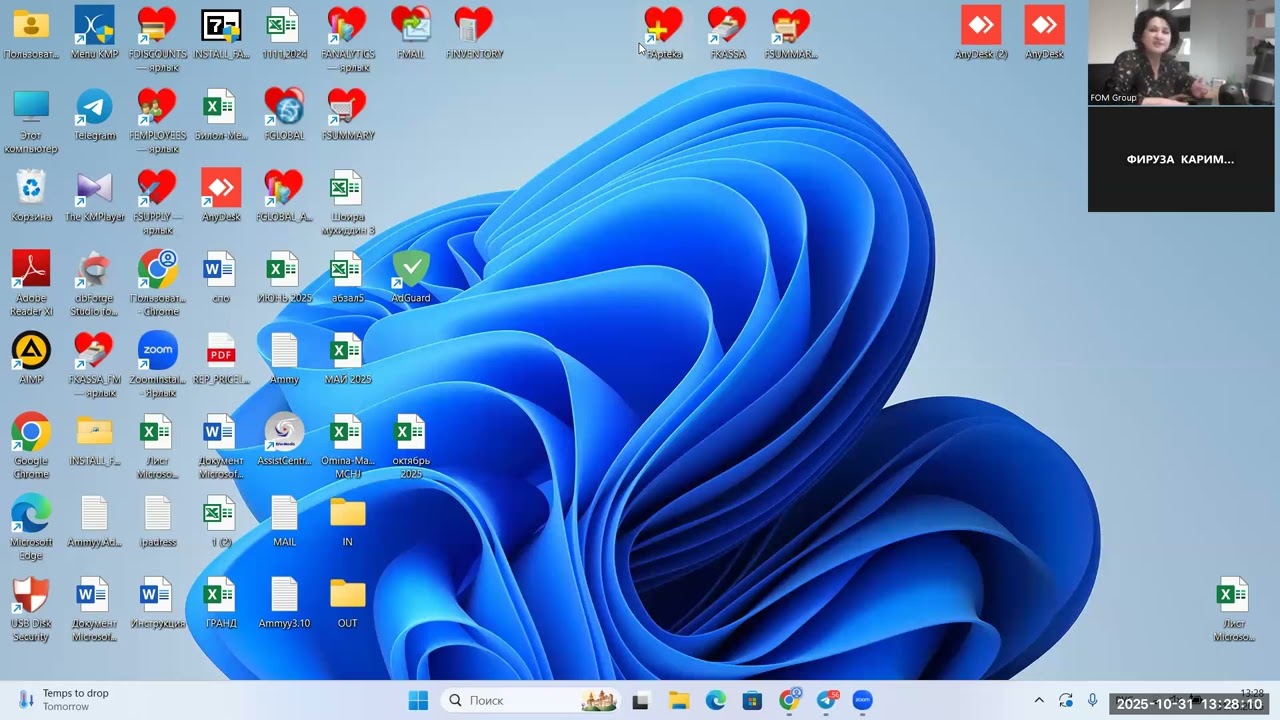Show hidden tray icons chevron

1038,700
